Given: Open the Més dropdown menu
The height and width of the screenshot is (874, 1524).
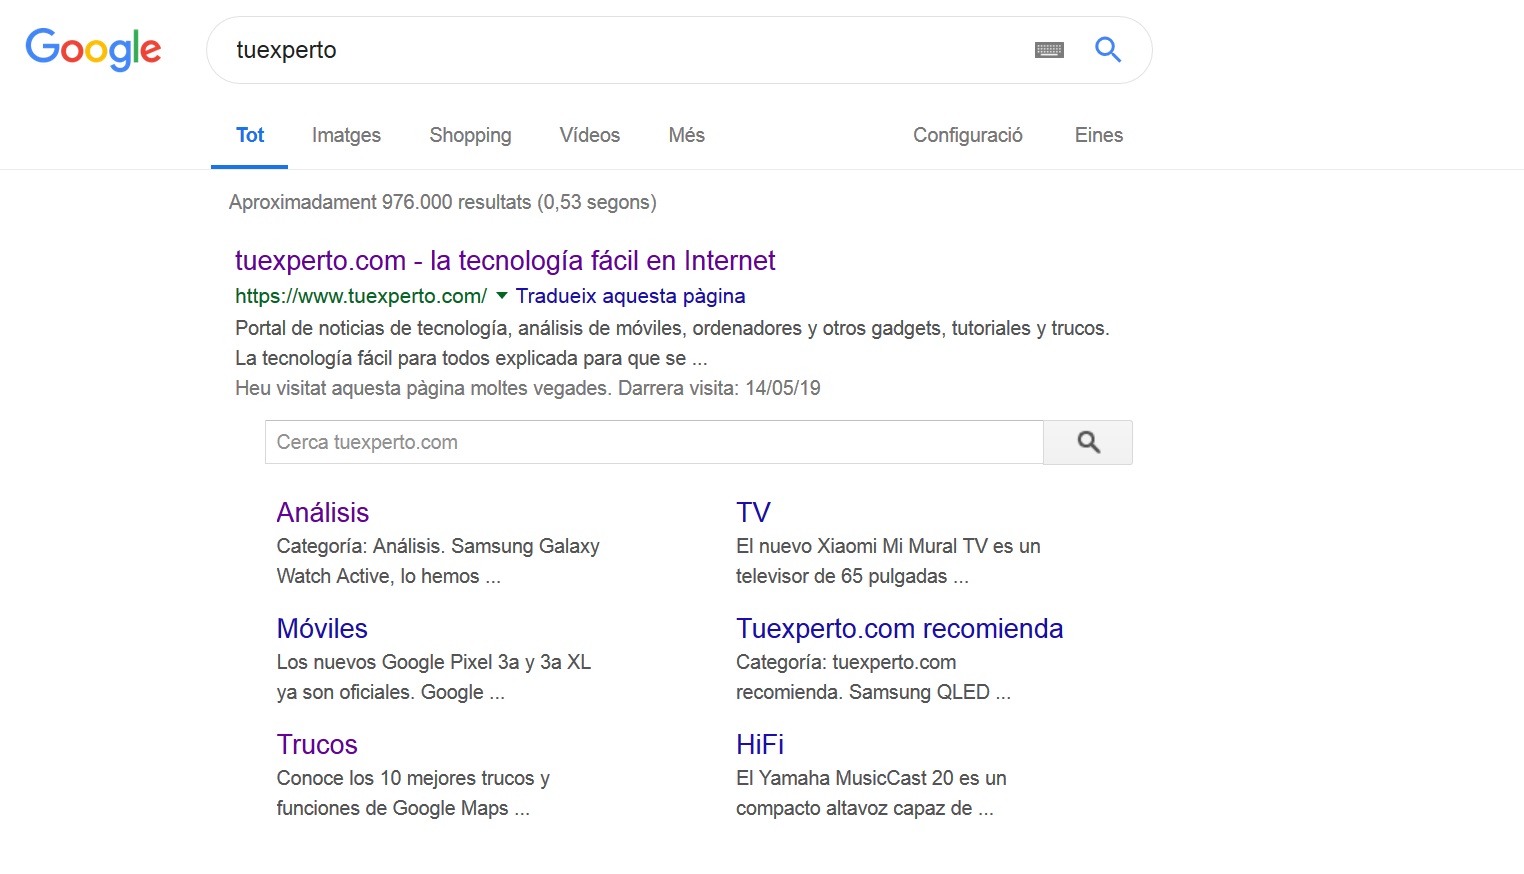Looking at the screenshot, I should 686,135.
